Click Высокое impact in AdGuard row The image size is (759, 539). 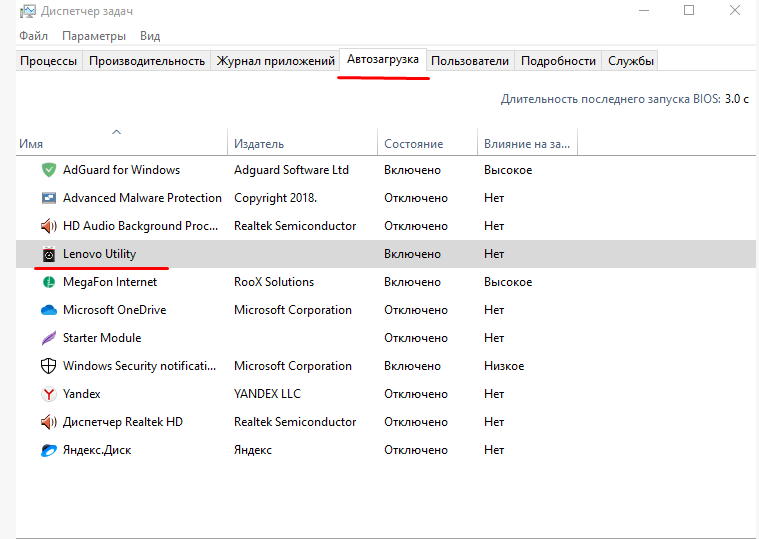click(x=508, y=170)
